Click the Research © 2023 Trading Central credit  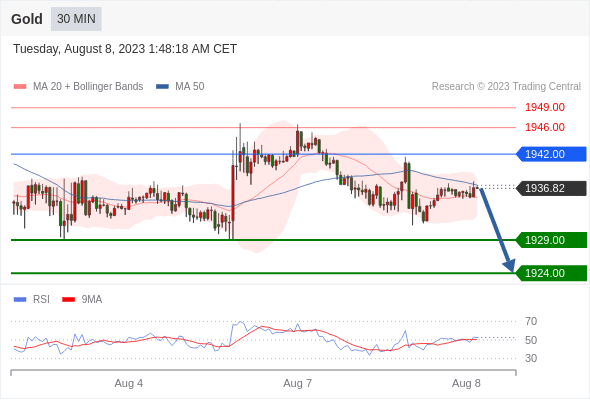click(506, 87)
